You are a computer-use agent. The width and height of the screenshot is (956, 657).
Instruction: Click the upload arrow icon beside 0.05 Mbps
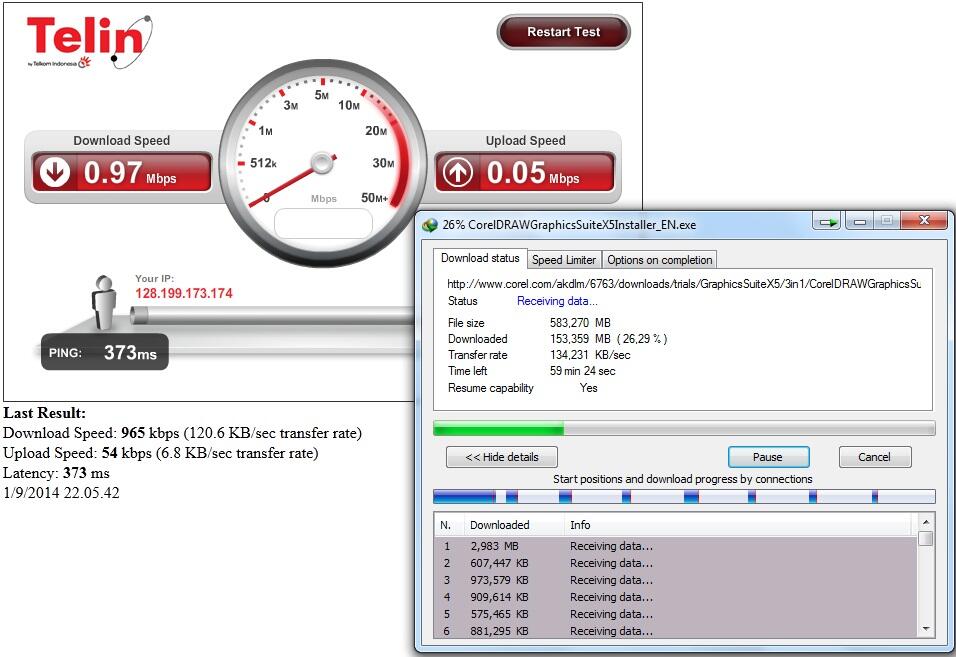click(458, 172)
